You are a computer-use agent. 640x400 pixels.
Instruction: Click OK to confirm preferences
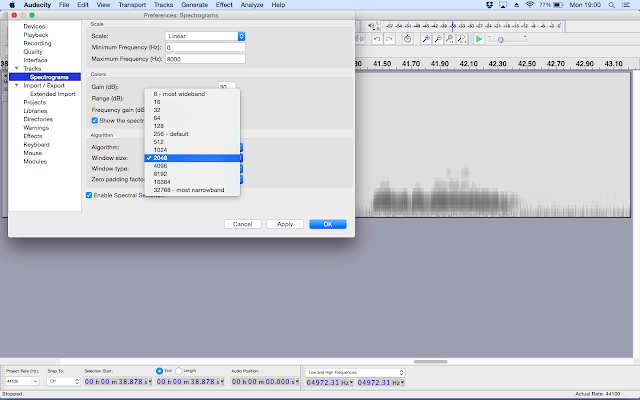(x=328, y=224)
